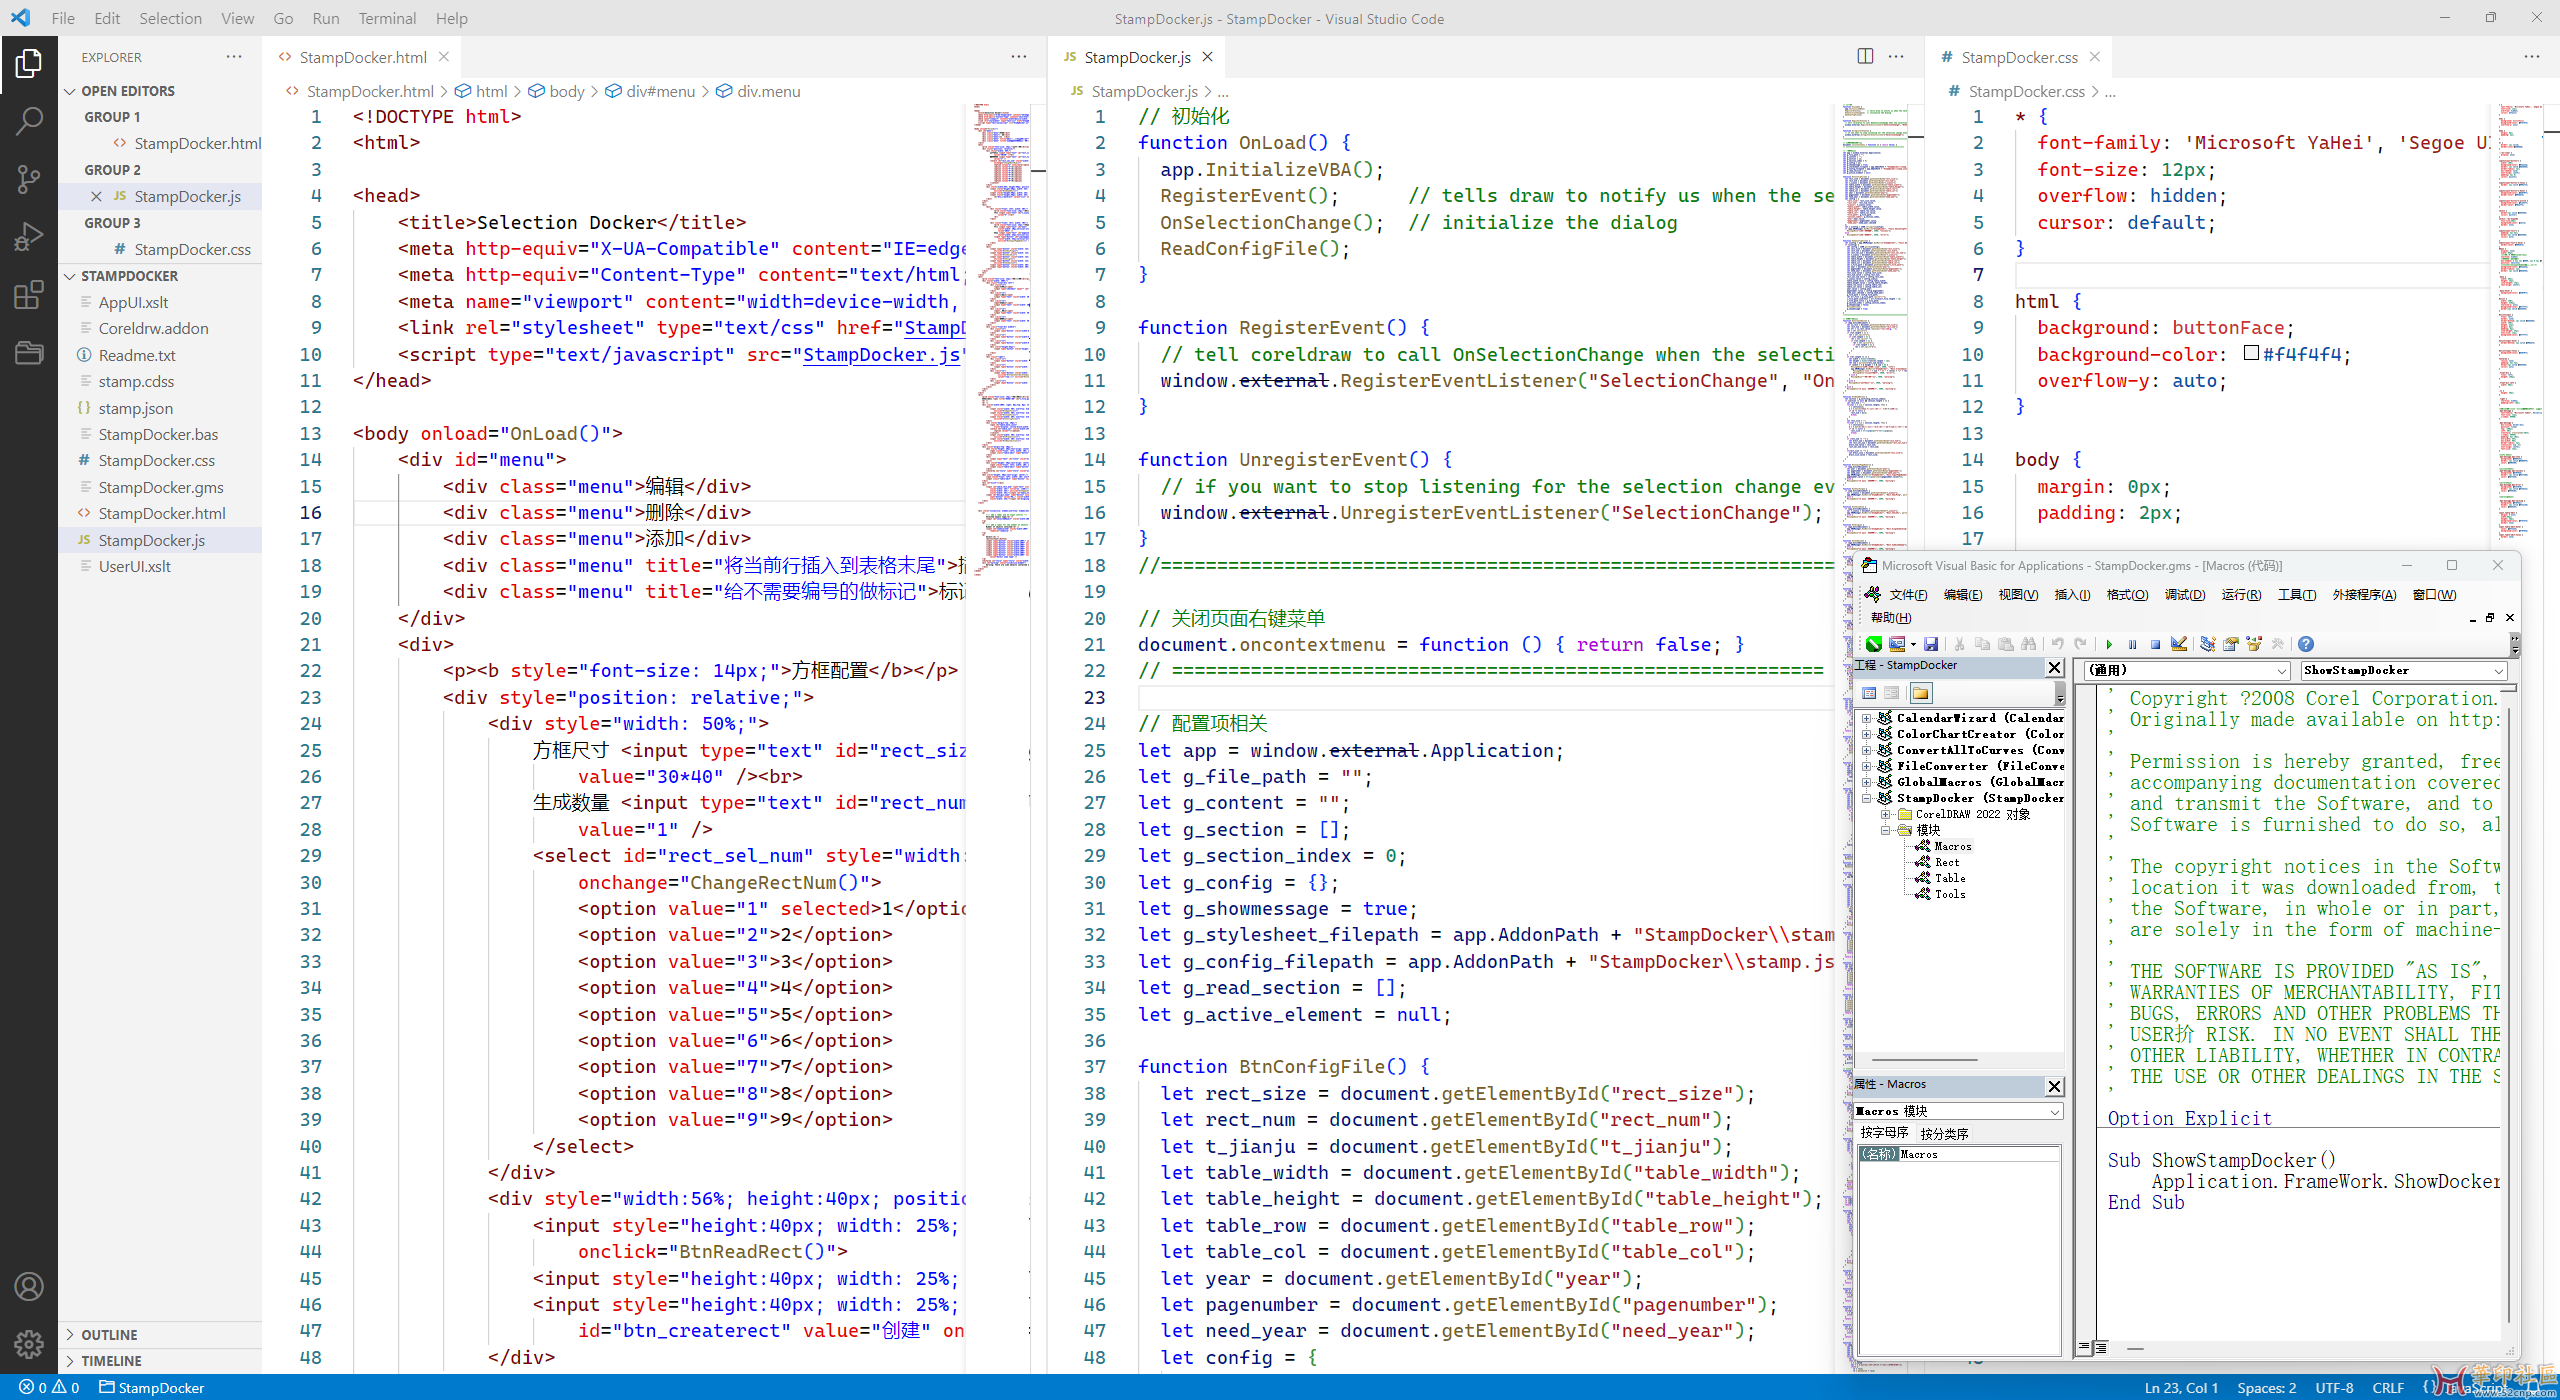Screen dimensions: 2560x1400
Task: Switch to 按分类序 properties tab
Action: point(1944,1133)
